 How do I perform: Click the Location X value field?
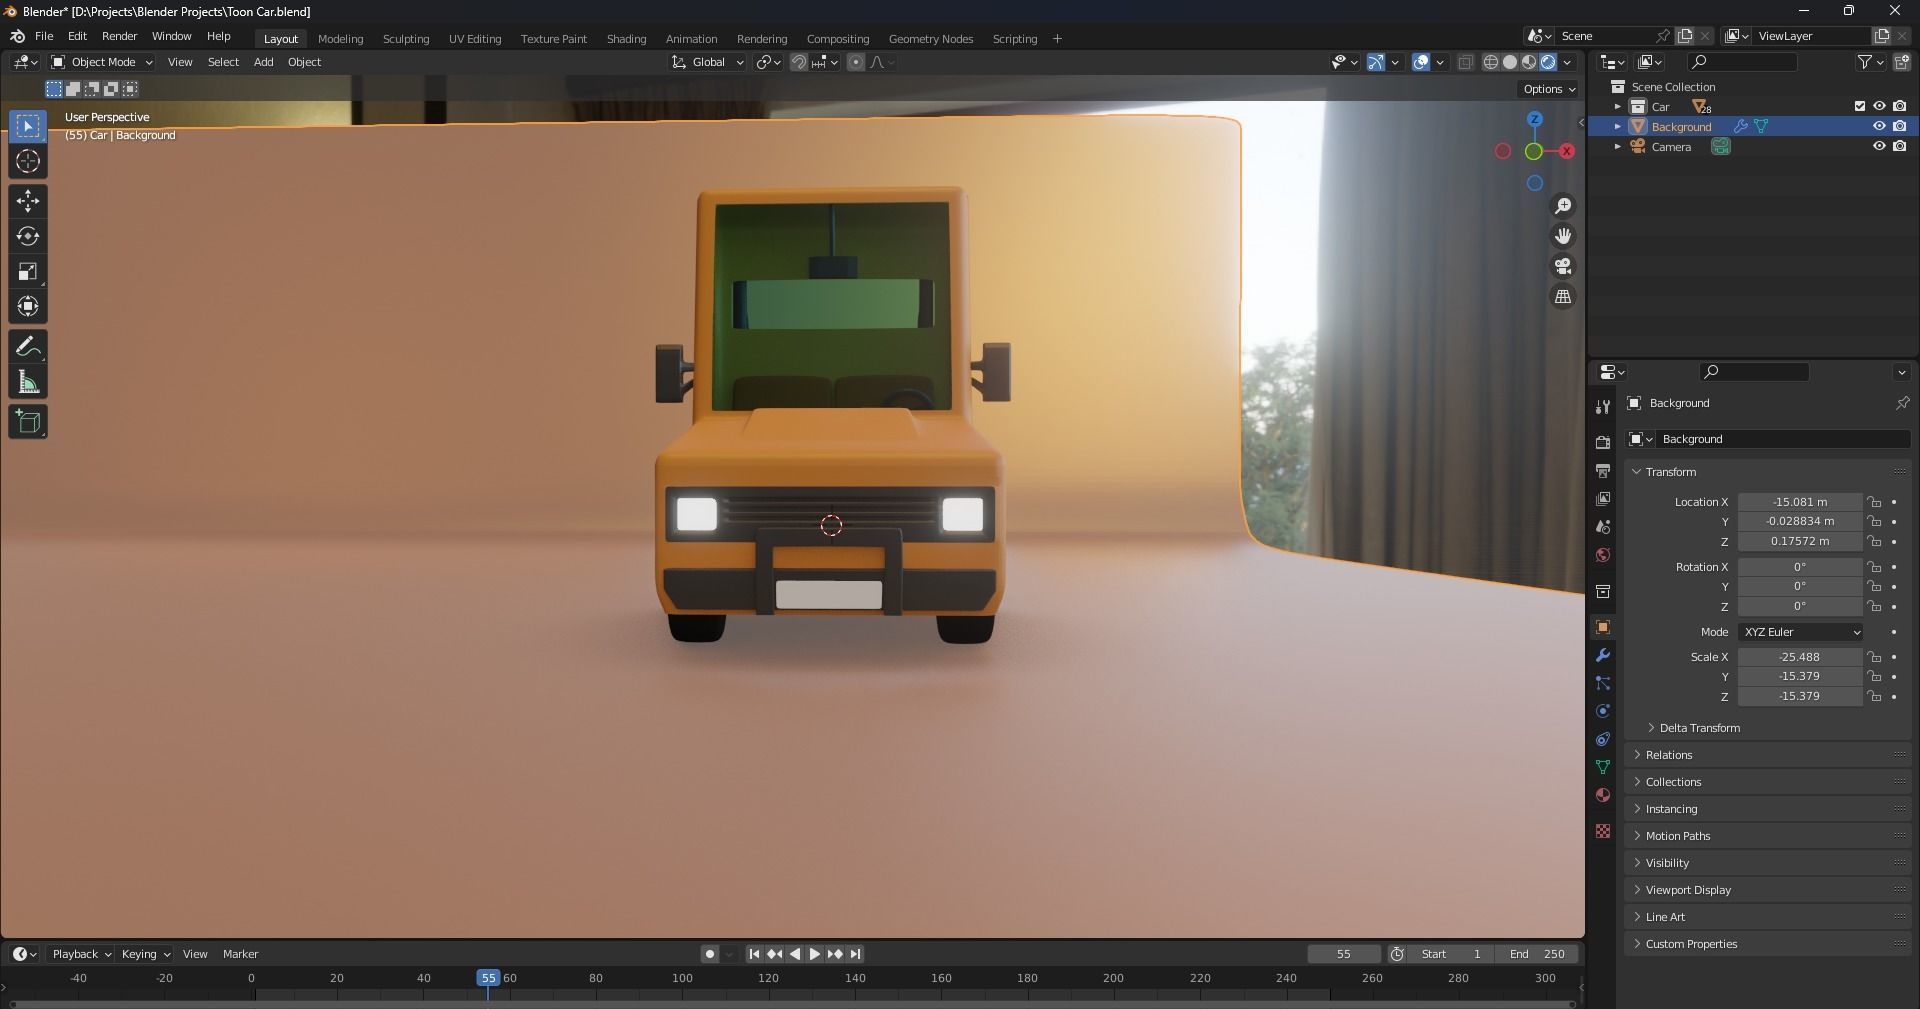1800,502
